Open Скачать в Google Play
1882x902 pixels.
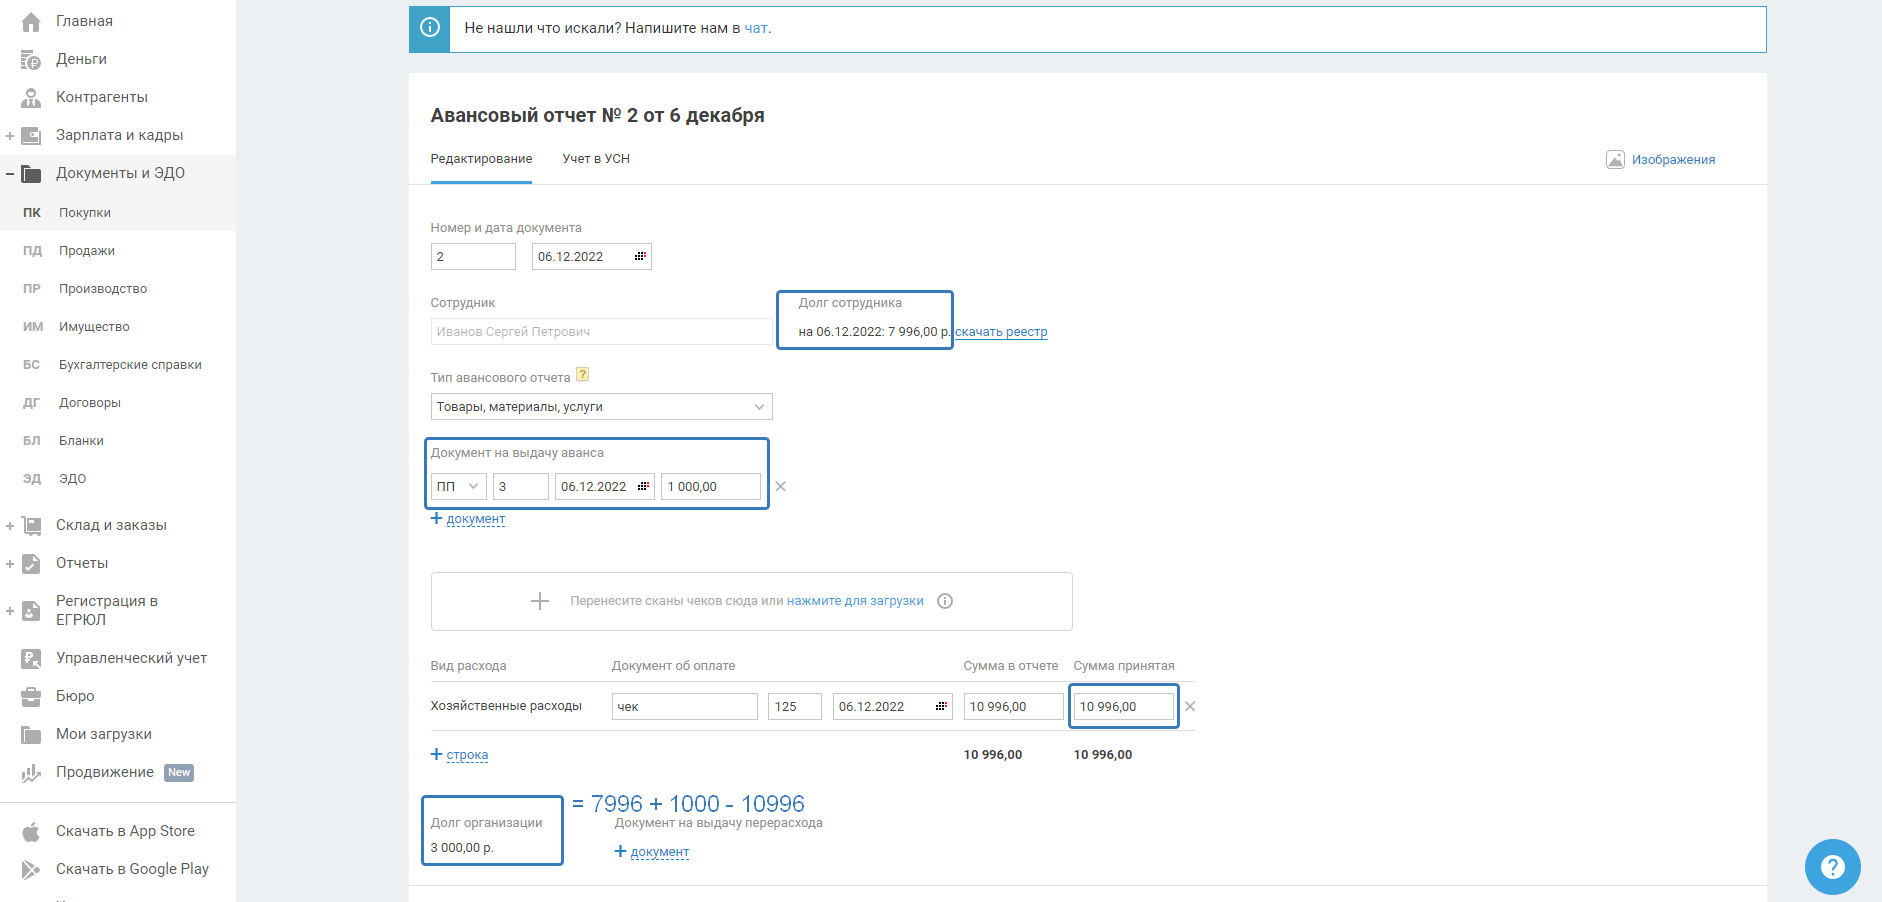pos(132,870)
